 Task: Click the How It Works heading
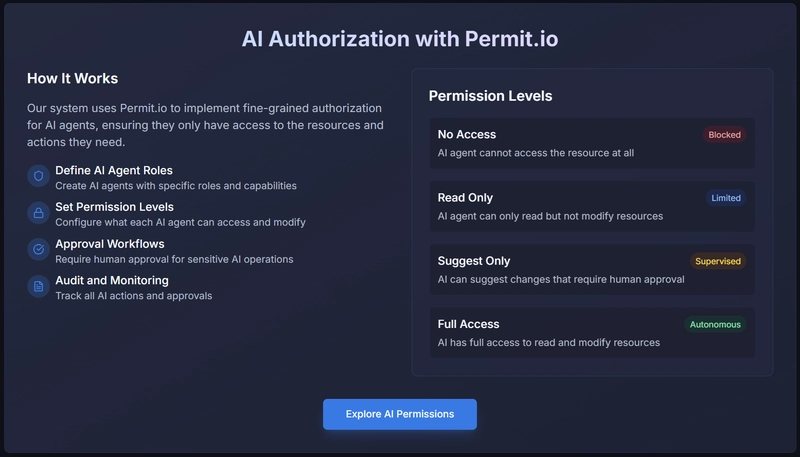[73, 78]
